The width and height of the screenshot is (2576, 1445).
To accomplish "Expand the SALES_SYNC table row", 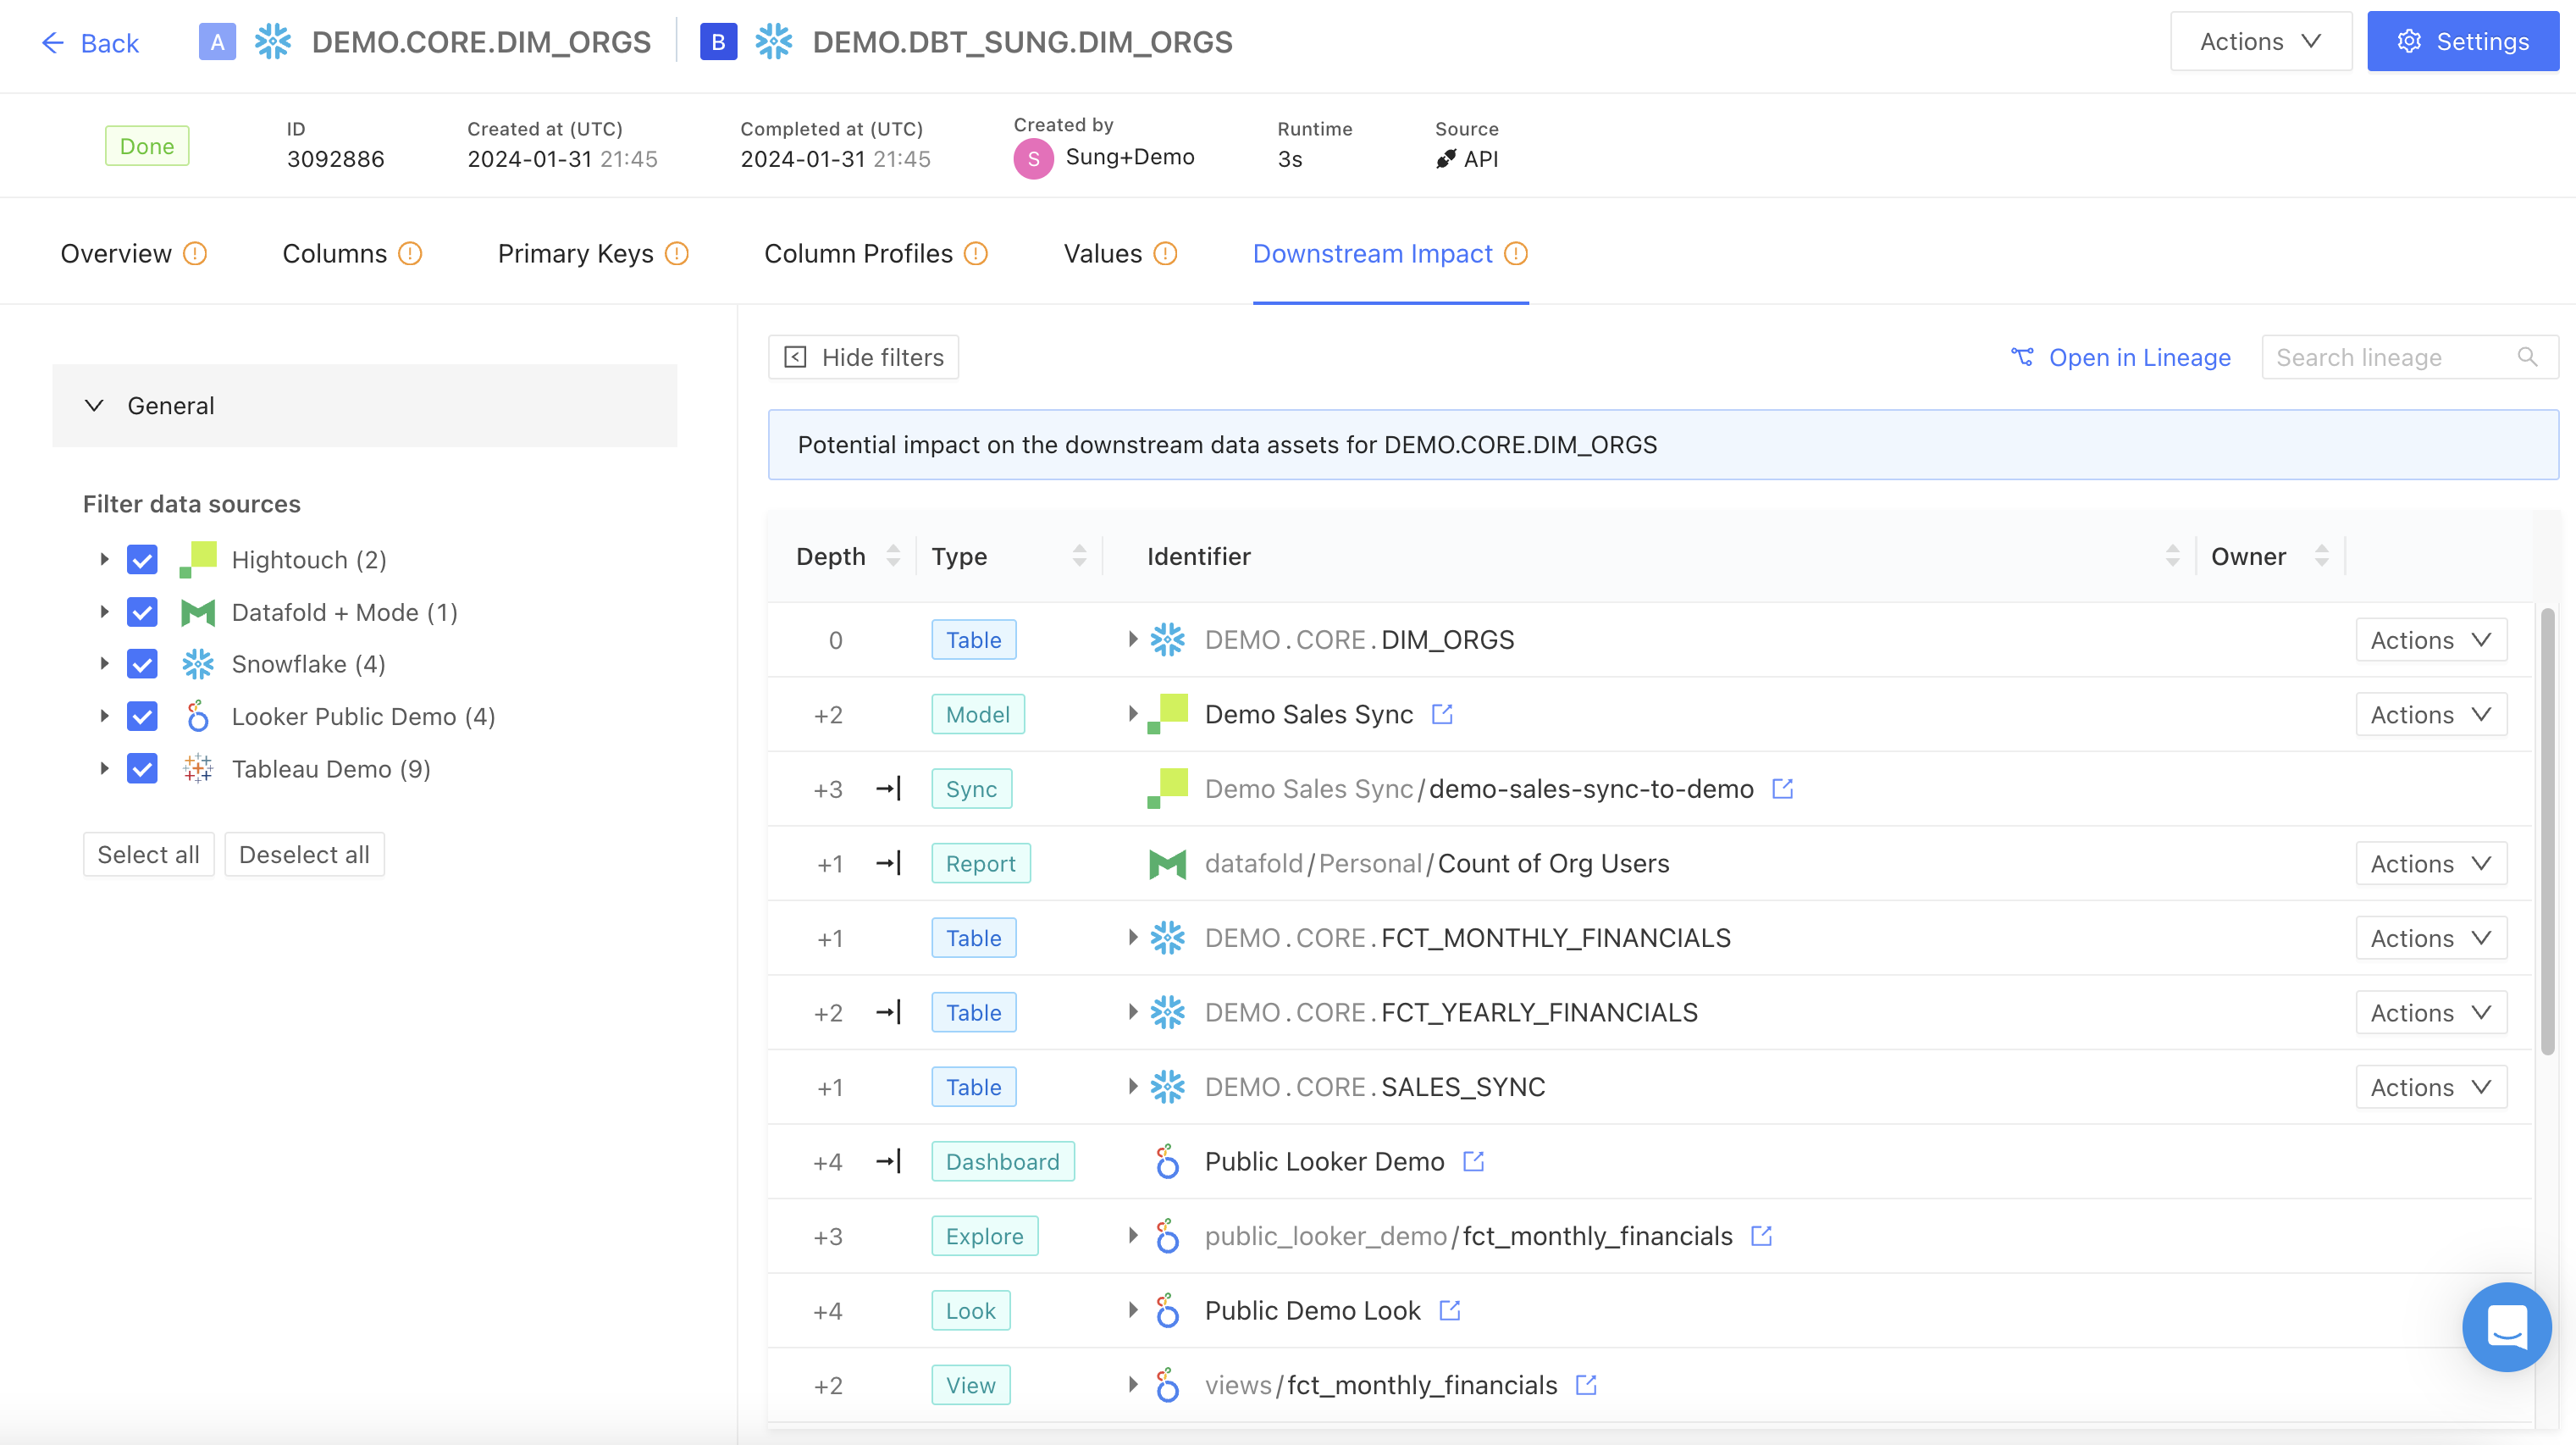I will point(1132,1086).
